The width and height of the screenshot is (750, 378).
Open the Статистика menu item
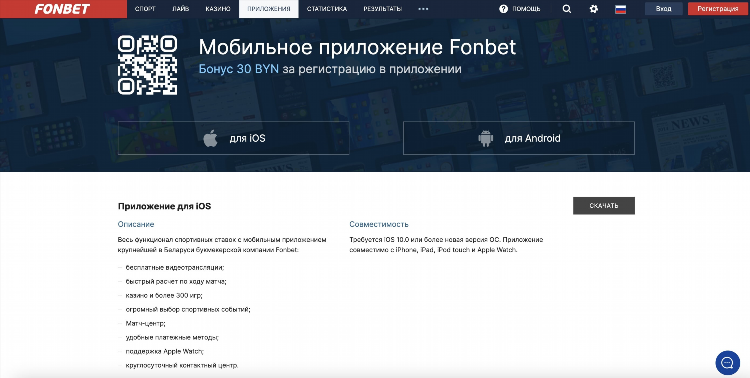(327, 9)
